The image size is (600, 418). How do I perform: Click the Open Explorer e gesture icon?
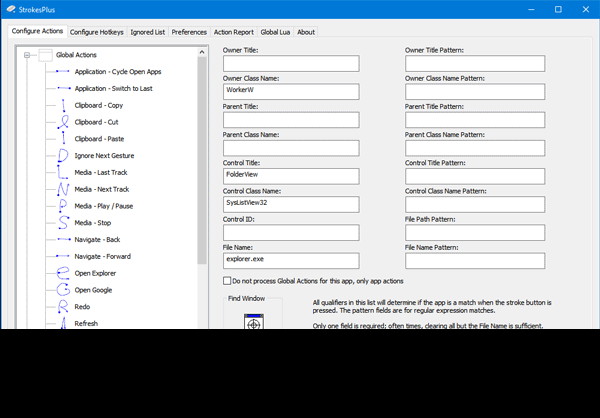pyautogui.click(x=63, y=273)
